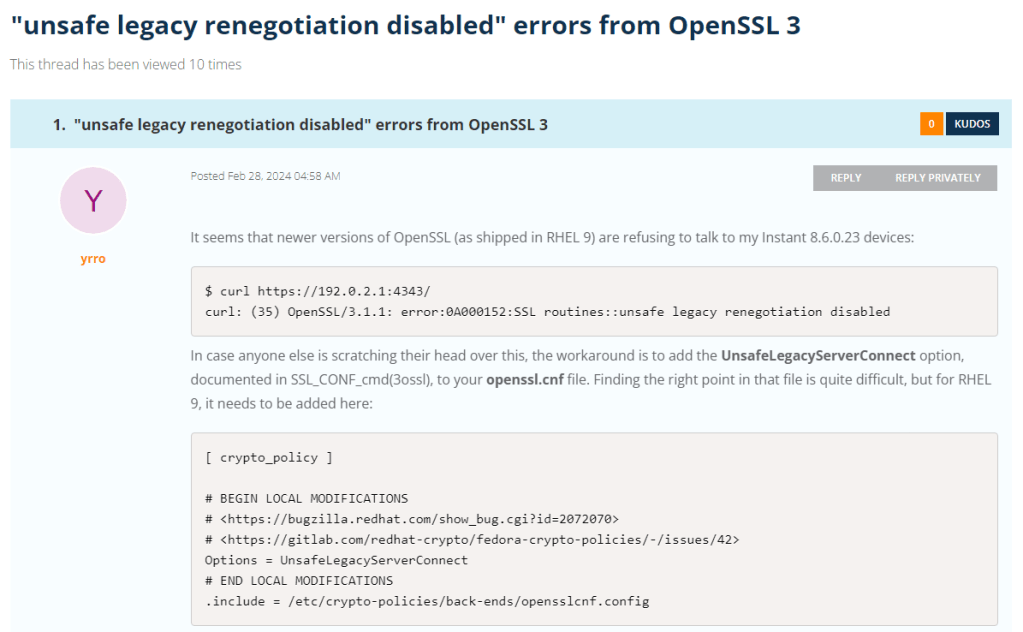Click the bold UnsafeLegacyServerConnect text
The width and height of the screenshot is (1023, 632).
pos(817,356)
